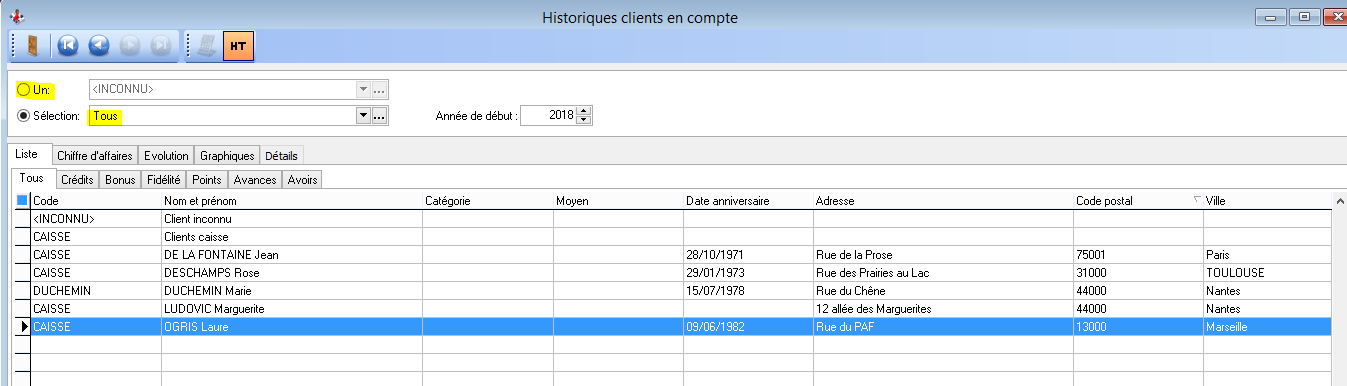This screenshot has height=386, width=1347.
Task: Expand the "Tous" selection dropdown
Action: [364, 116]
